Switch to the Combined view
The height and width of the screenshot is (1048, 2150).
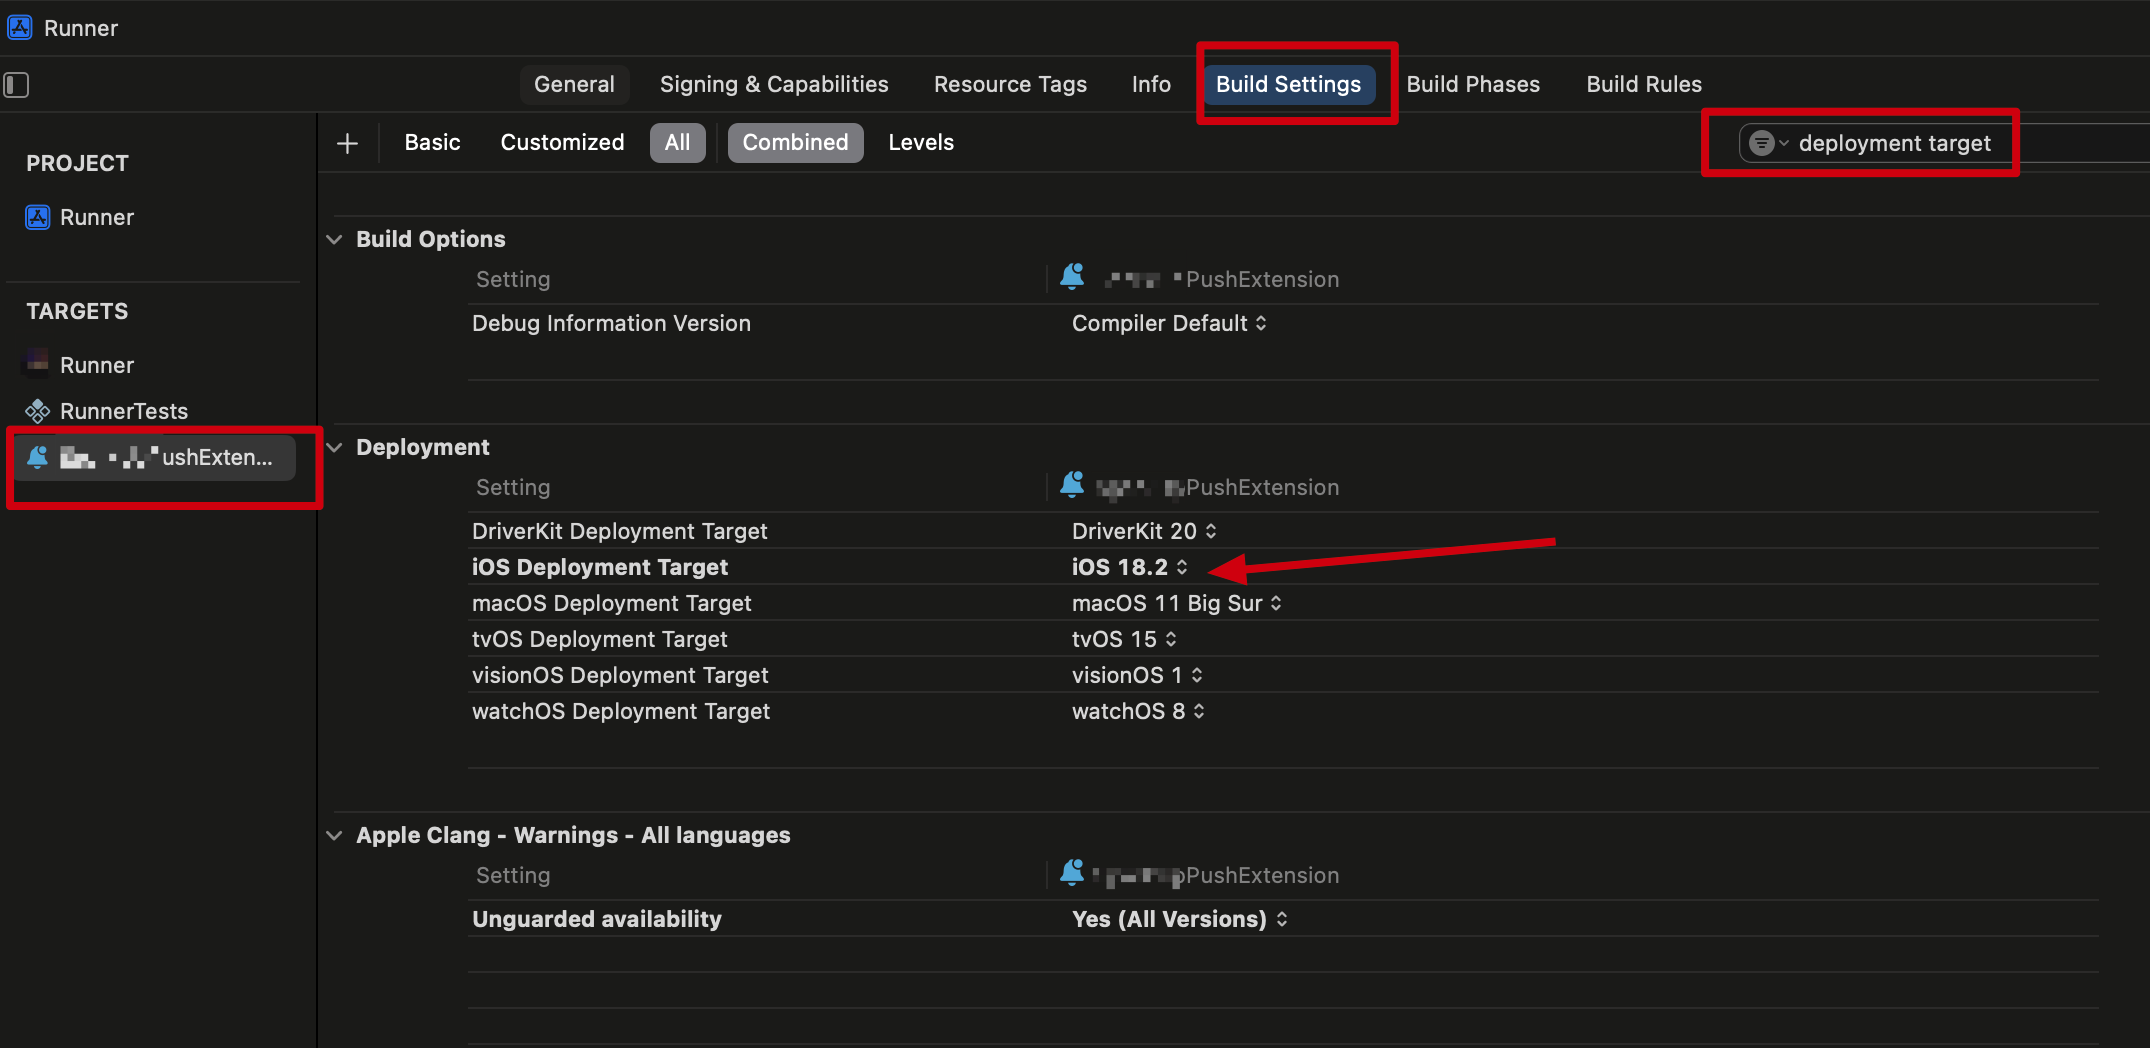pos(795,142)
